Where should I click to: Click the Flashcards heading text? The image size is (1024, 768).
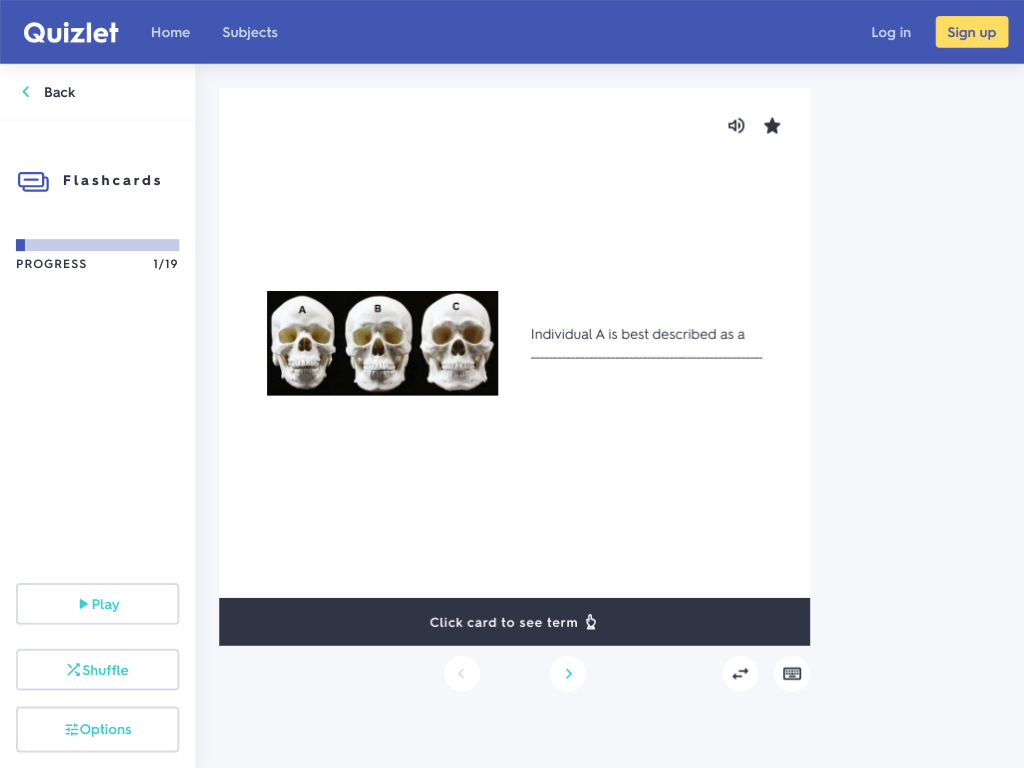tap(112, 180)
